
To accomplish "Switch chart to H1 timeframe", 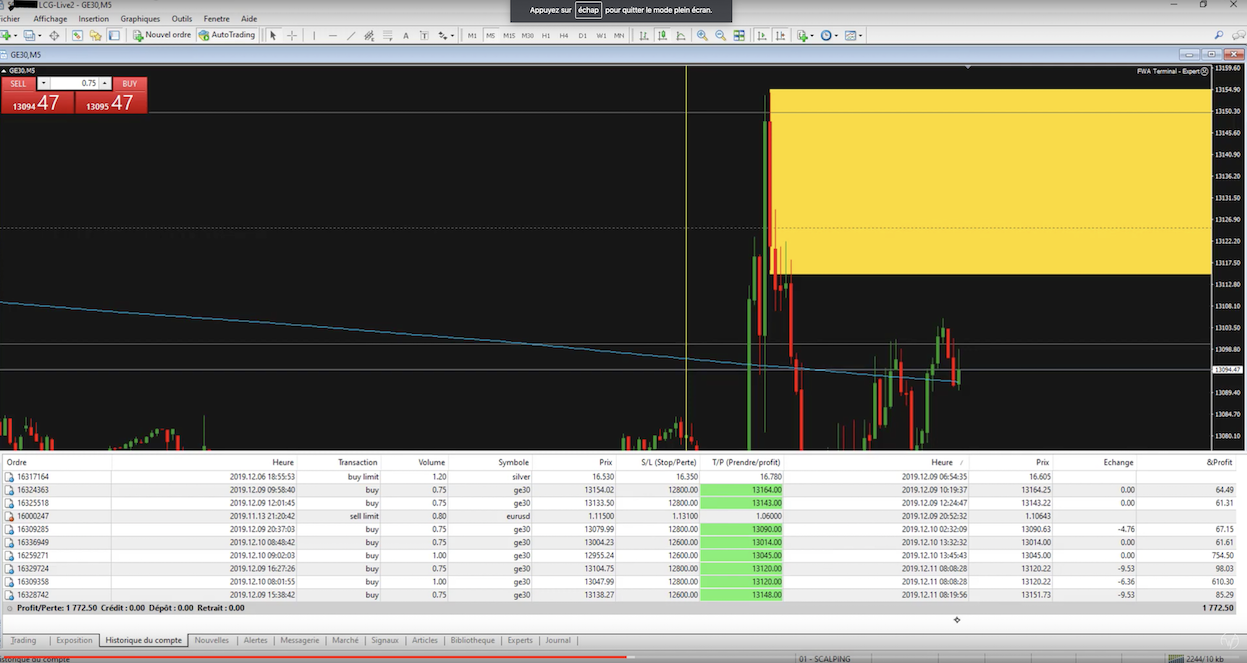I will [546, 35].
